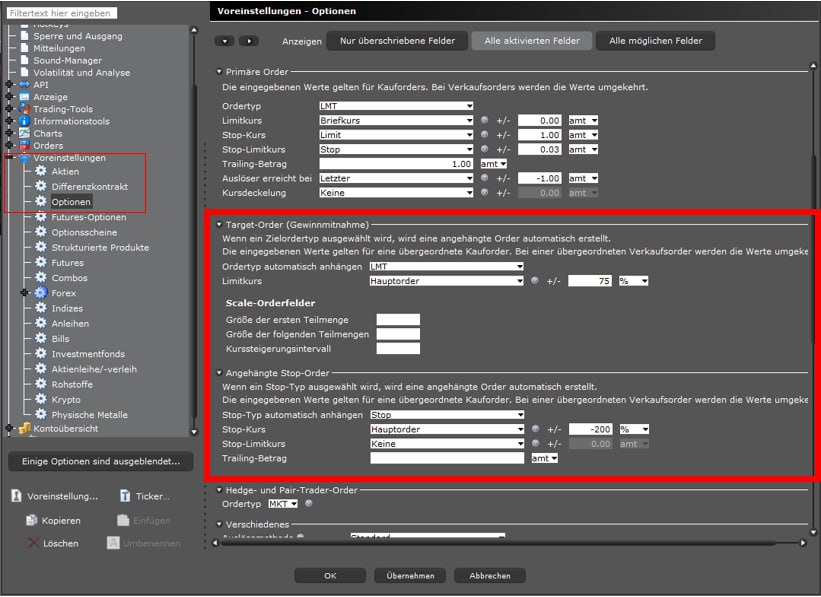This screenshot has height=597, width=821.
Task: Click the Kopieren copy icon
Action: coord(33,521)
